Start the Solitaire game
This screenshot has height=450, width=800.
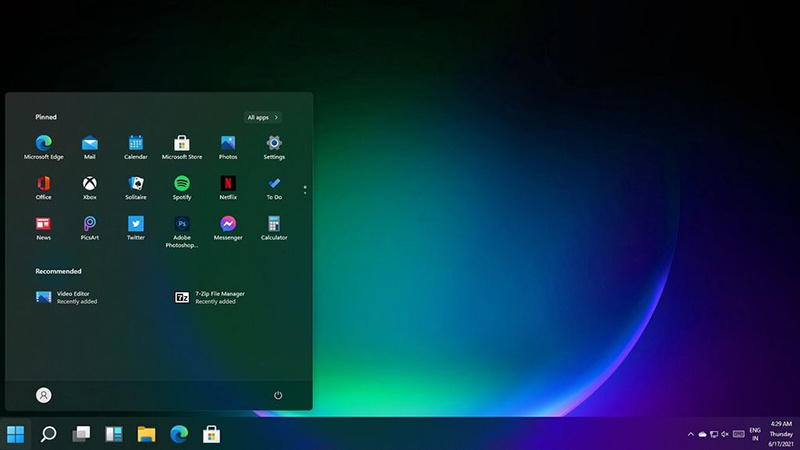pyautogui.click(x=136, y=188)
